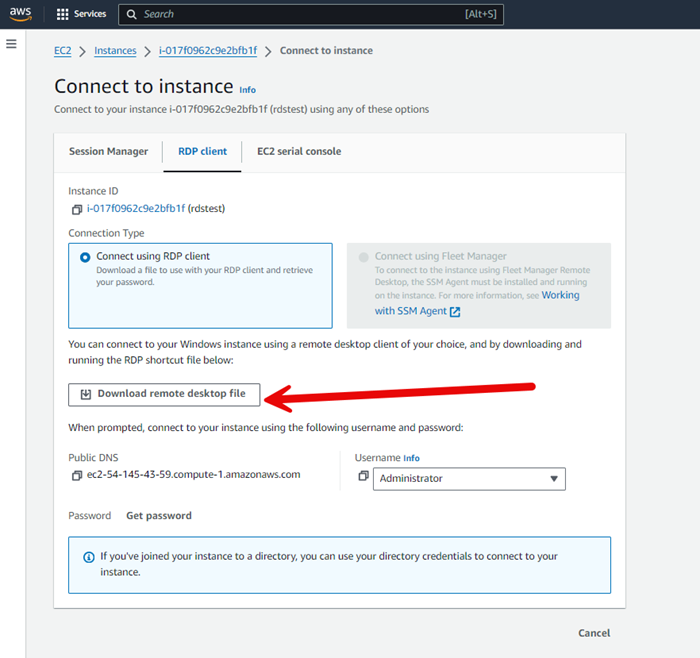700x658 pixels.
Task: Open EC2 breadcrumb link
Action: pos(62,50)
